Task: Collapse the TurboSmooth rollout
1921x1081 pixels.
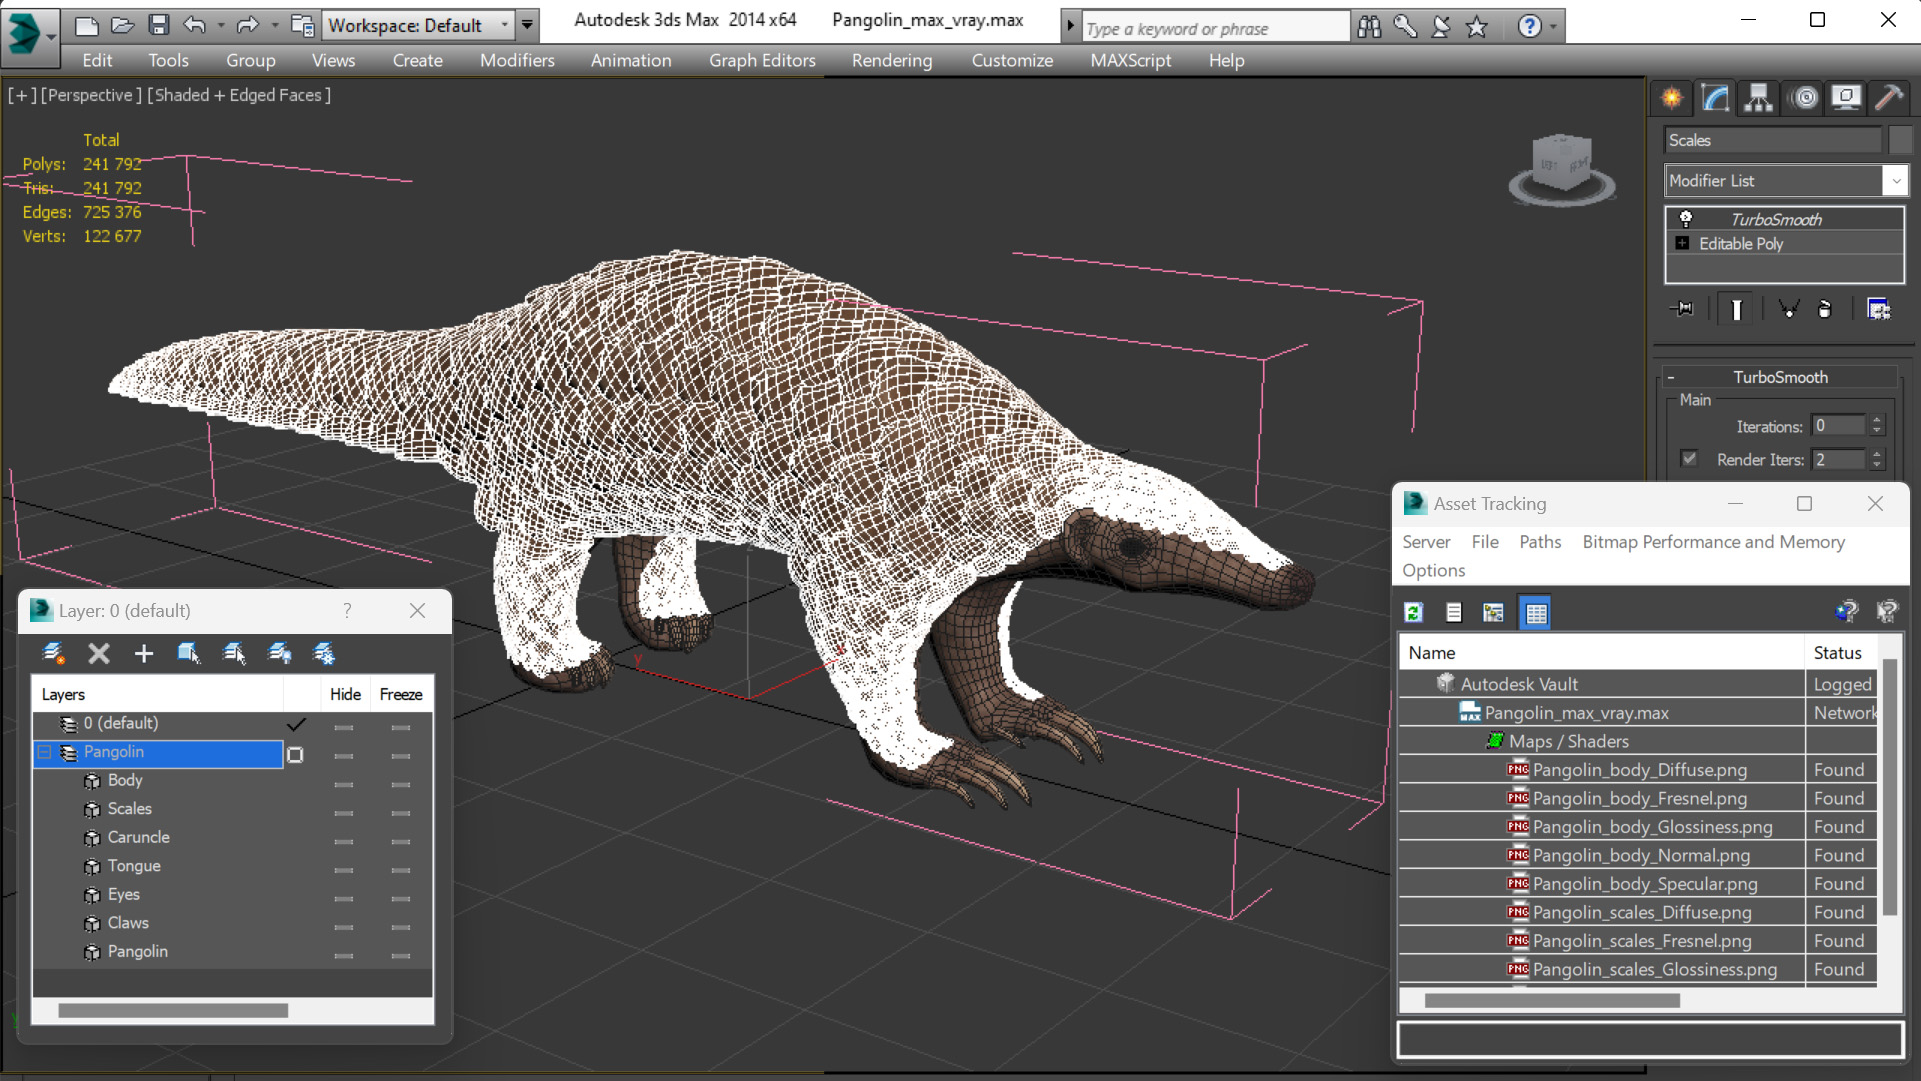Action: pyautogui.click(x=1780, y=377)
